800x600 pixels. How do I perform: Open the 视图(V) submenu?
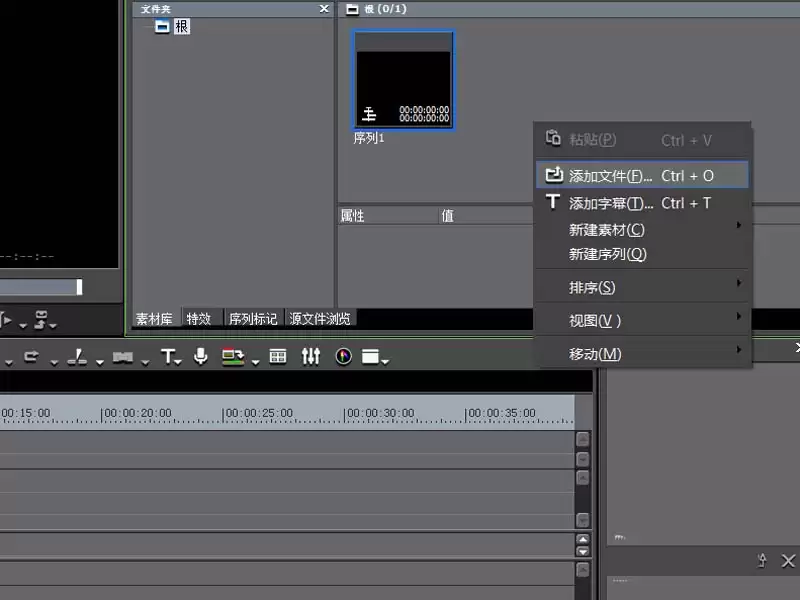tap(642, 320)
